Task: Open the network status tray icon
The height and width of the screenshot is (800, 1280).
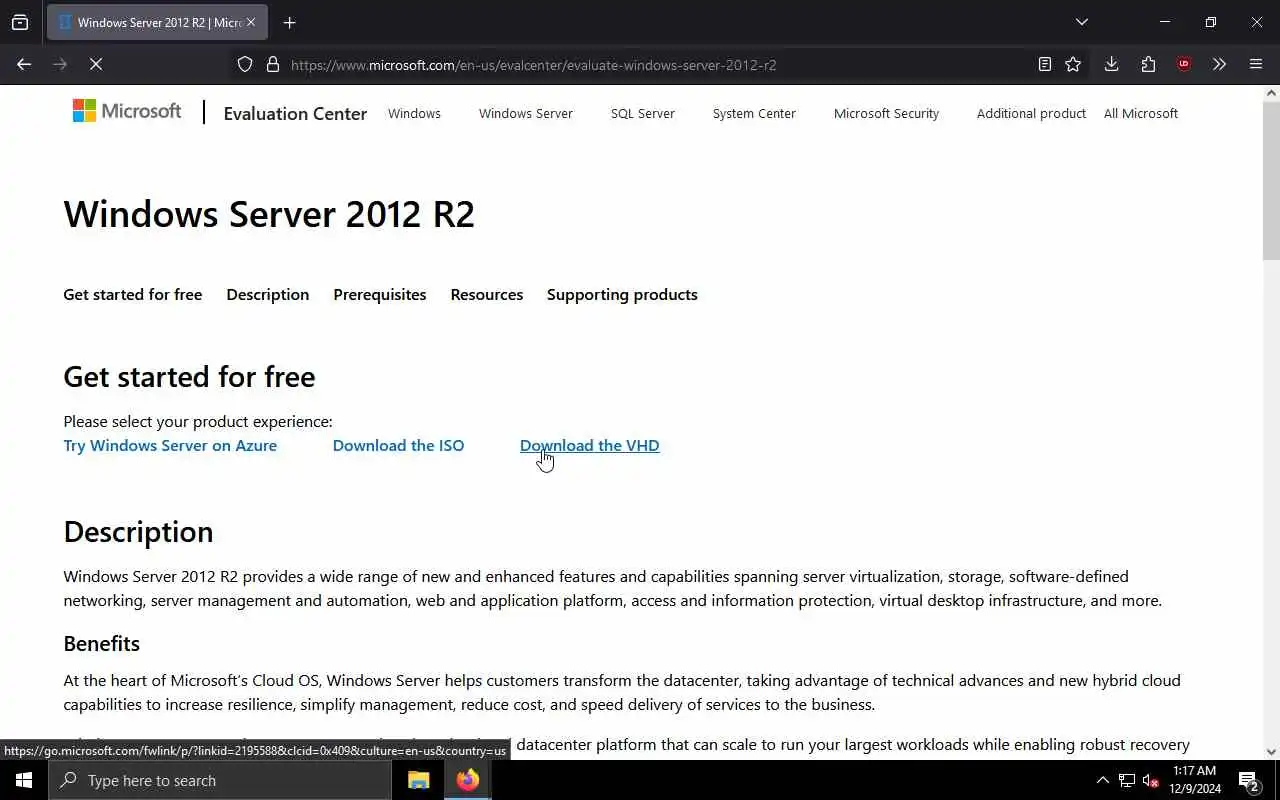Action: [1127, 780]
